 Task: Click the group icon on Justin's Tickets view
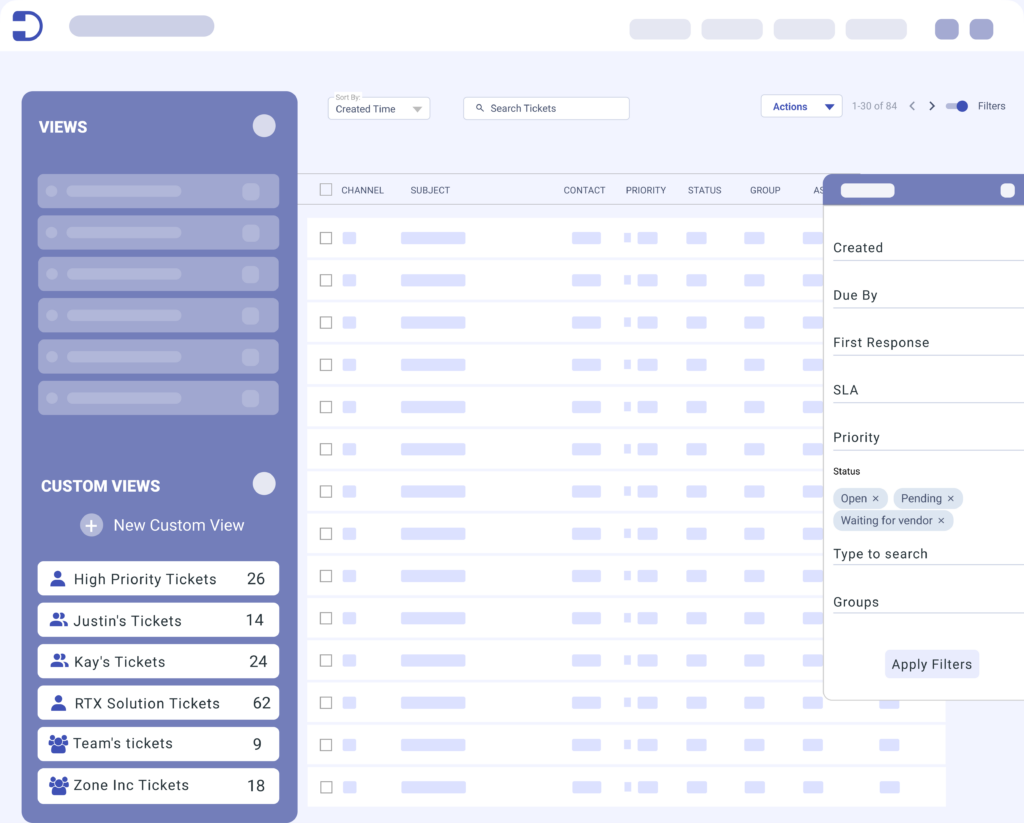[x=60, y=620]
